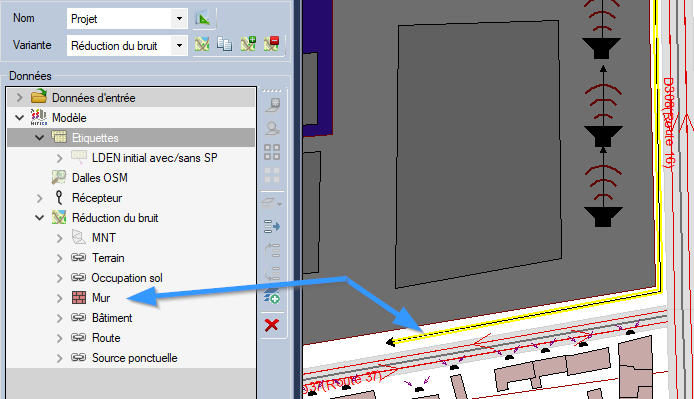694x399 pixels.
Task: Click the red X delete icon
Action: pyautogui.click(x=271, y=325)
